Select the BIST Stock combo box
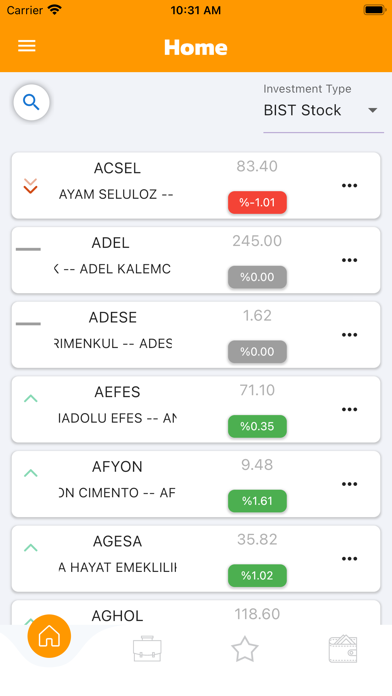392x696 pixels. coord(323,110)
